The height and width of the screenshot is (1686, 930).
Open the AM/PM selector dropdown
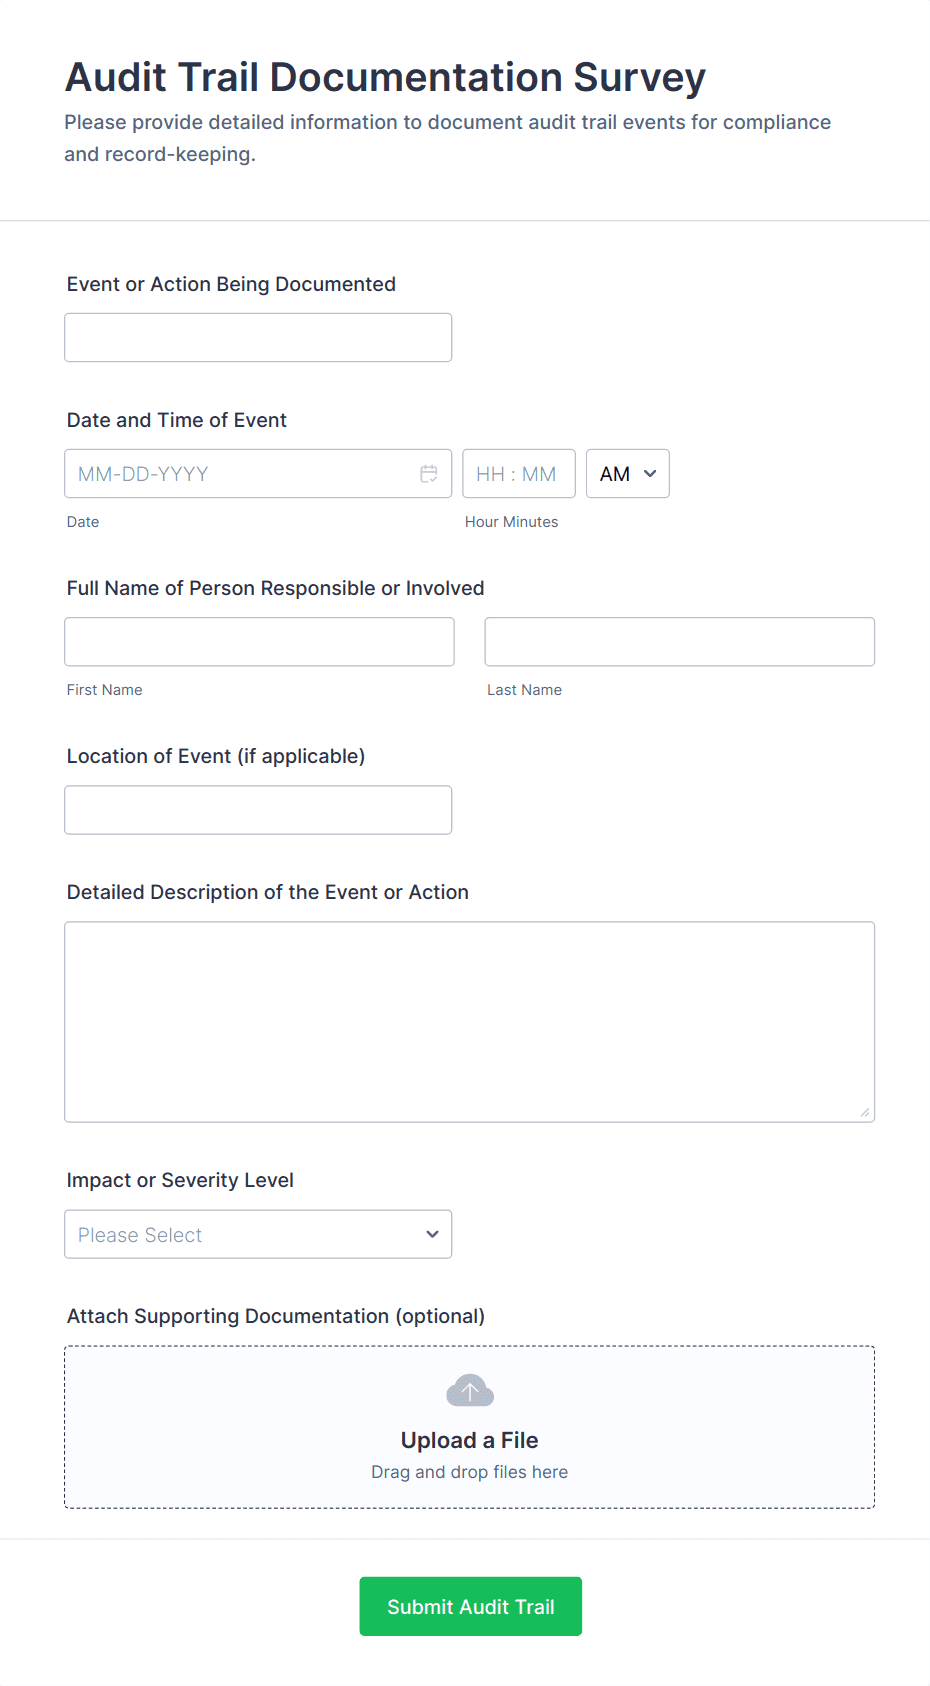(627, 474)
